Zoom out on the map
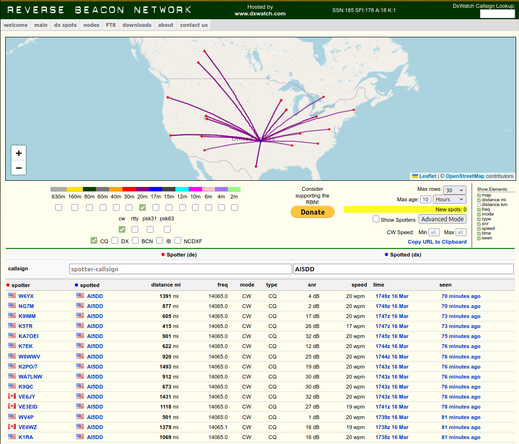519x444 pixels. point(19,168)
